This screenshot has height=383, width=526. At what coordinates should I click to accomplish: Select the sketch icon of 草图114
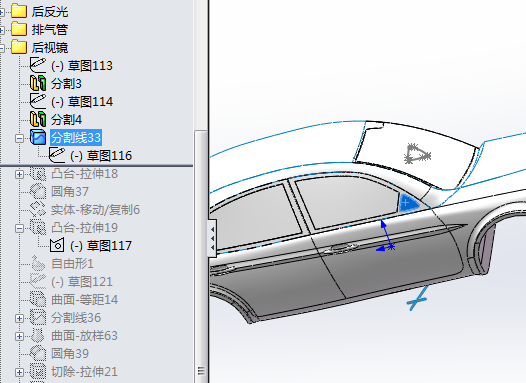point(38,101)
